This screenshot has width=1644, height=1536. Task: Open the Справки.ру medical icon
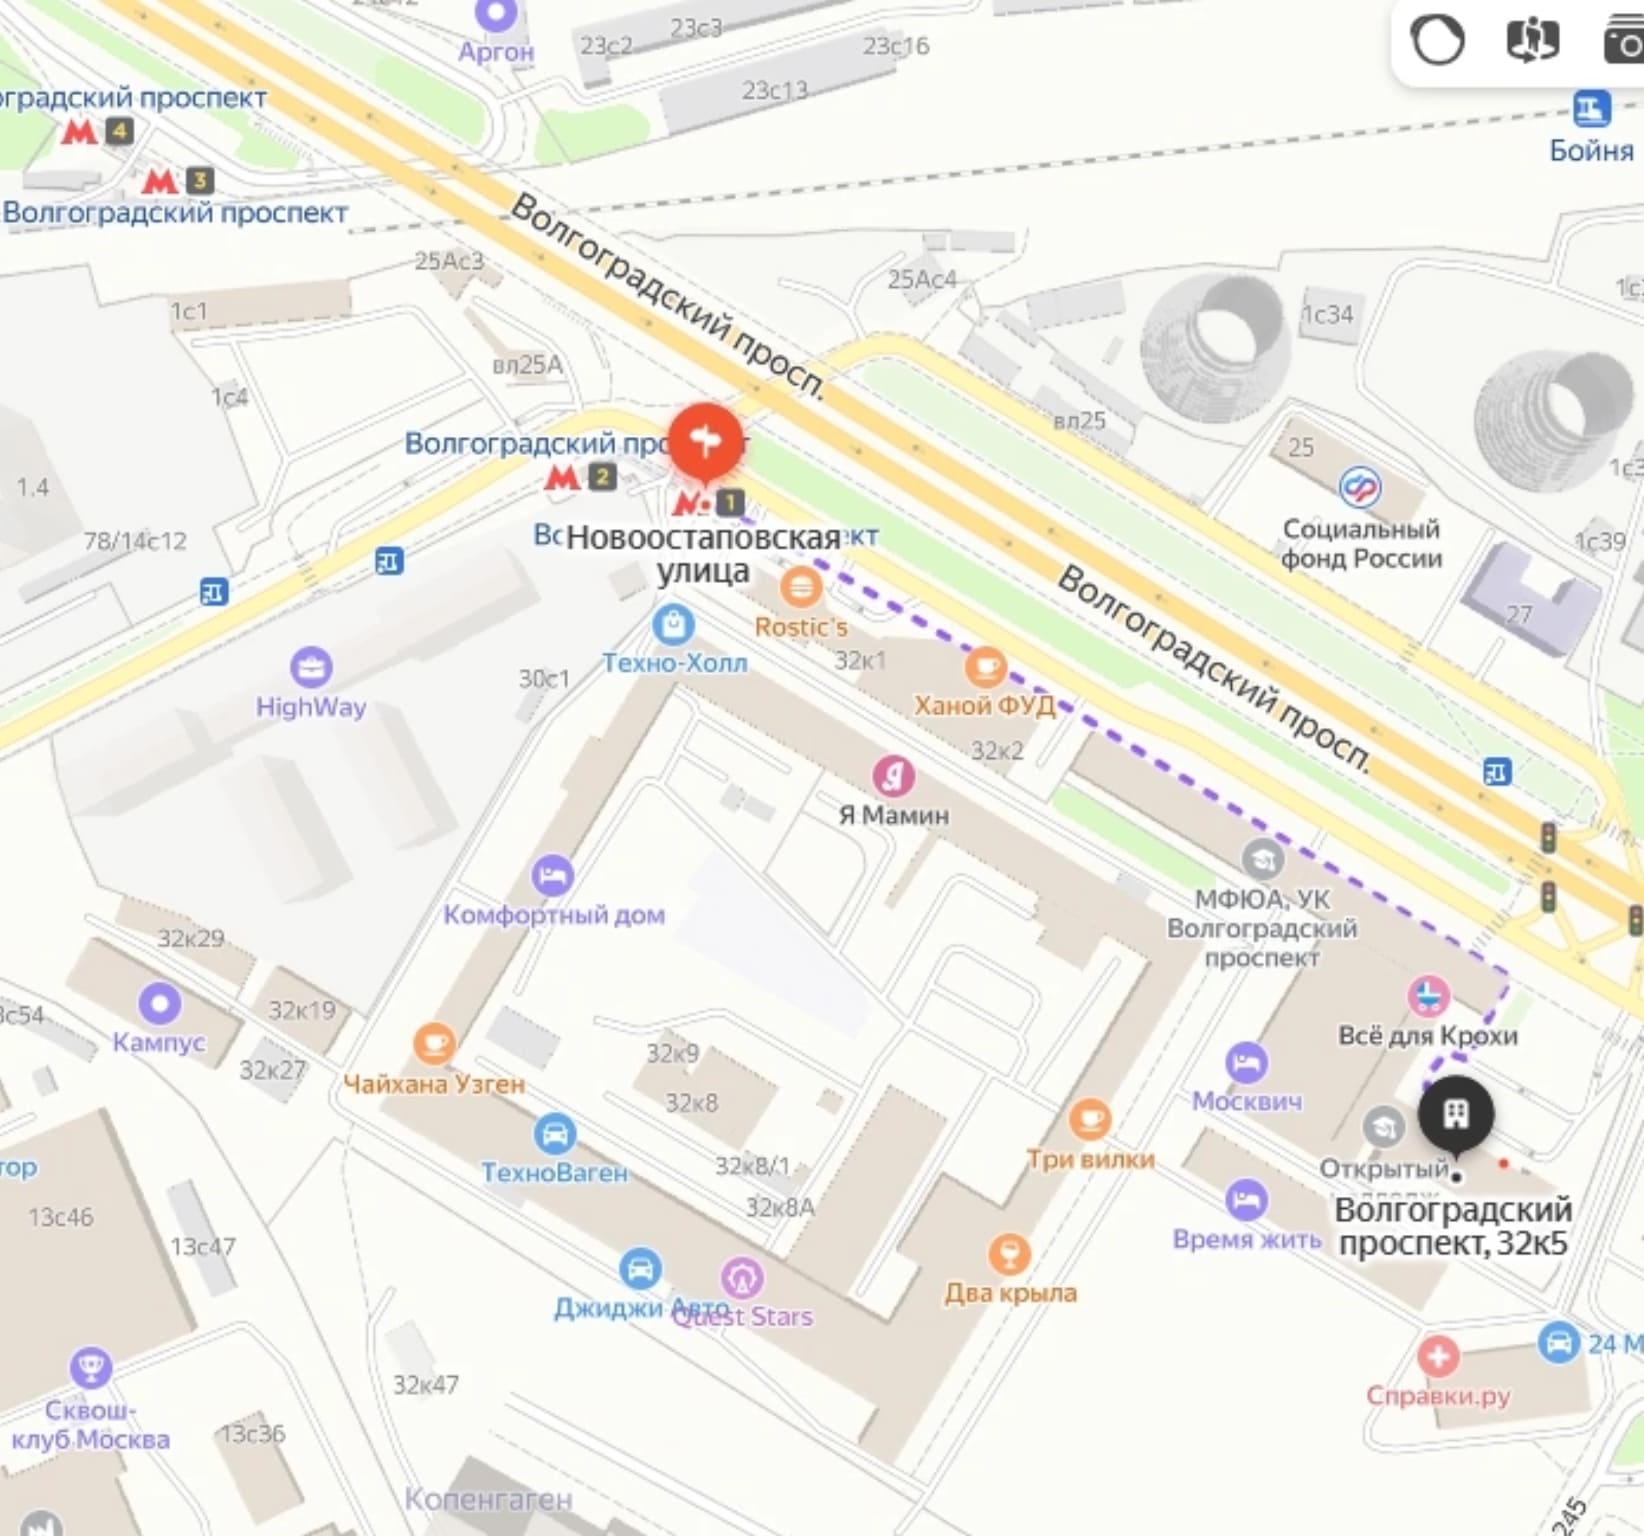(1438, 1357)
